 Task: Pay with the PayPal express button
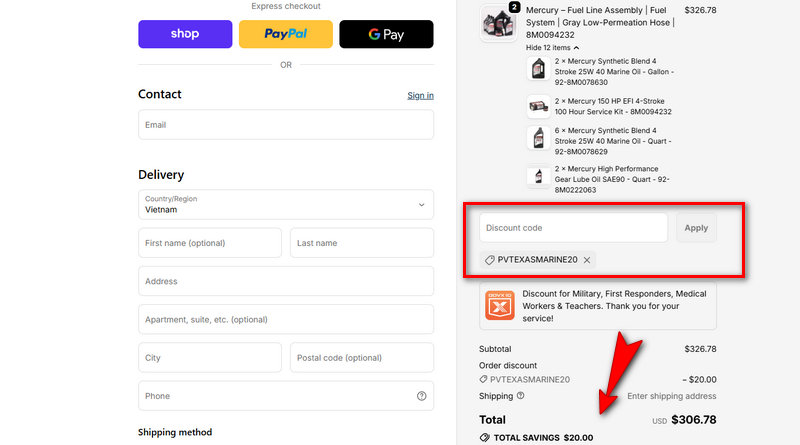[x=285, y=34]
